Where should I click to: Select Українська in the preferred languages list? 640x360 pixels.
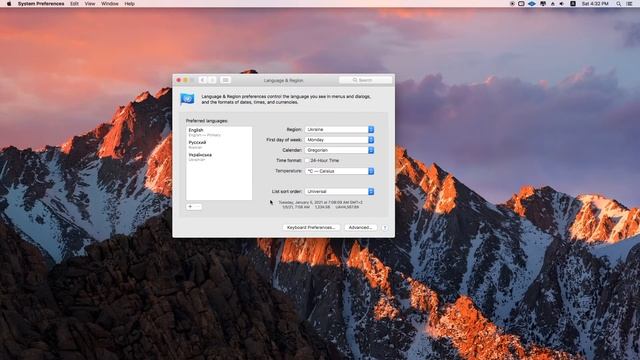(219, 157)
